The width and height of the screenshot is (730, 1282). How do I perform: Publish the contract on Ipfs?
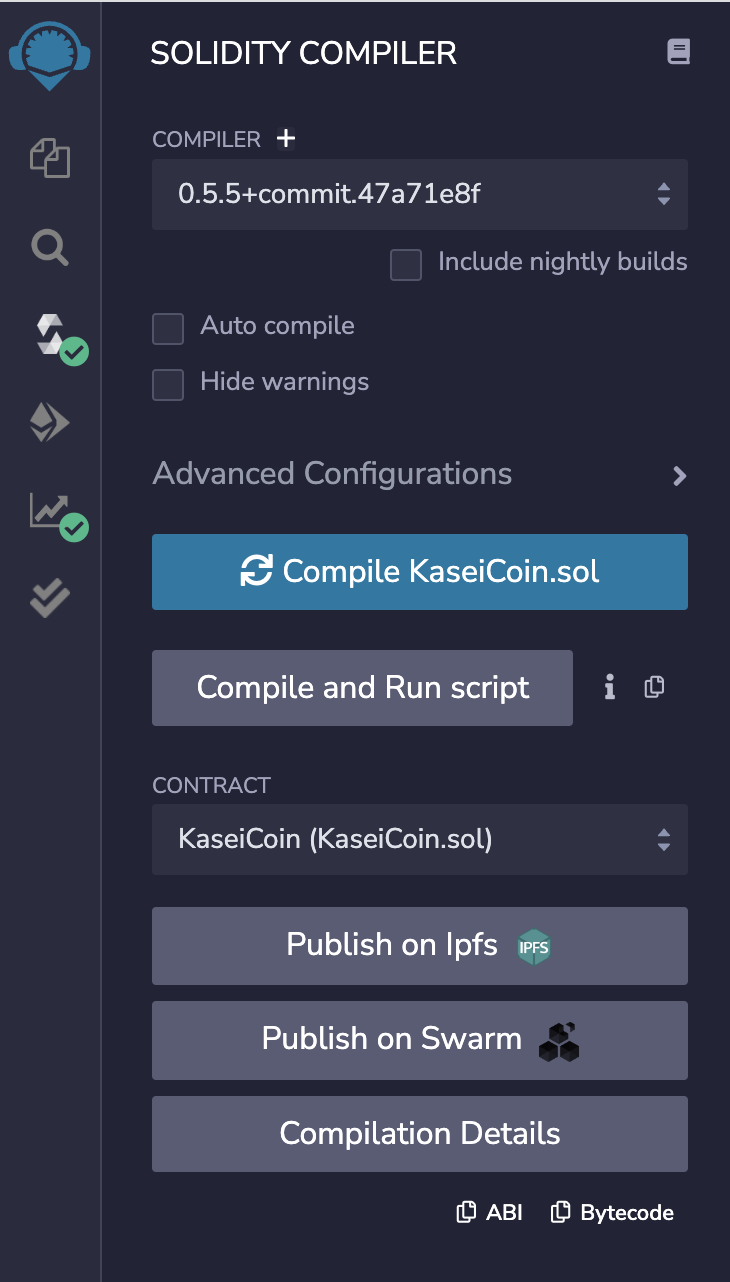(x=419, y=945)
